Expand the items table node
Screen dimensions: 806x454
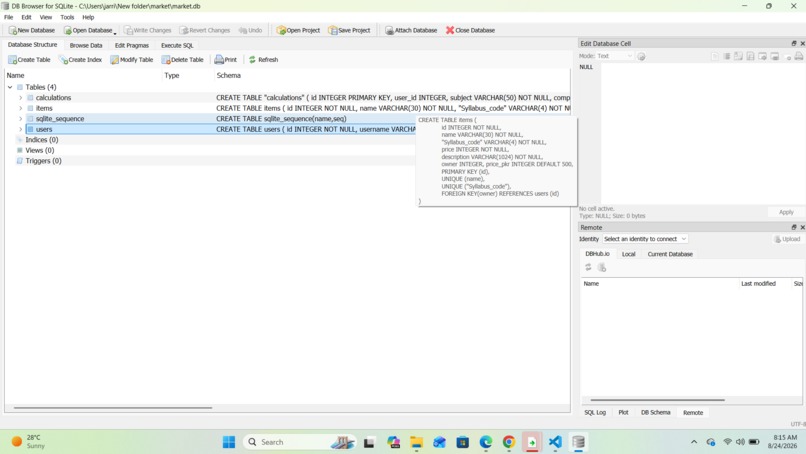tap(21, 108)
